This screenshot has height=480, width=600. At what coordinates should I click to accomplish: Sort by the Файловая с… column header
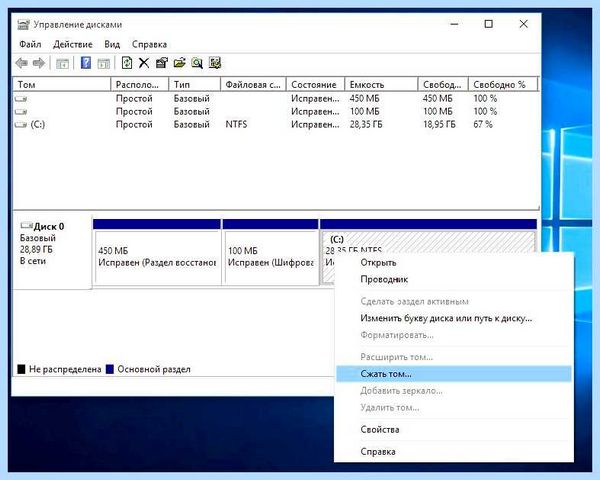[x=253, y=85]
